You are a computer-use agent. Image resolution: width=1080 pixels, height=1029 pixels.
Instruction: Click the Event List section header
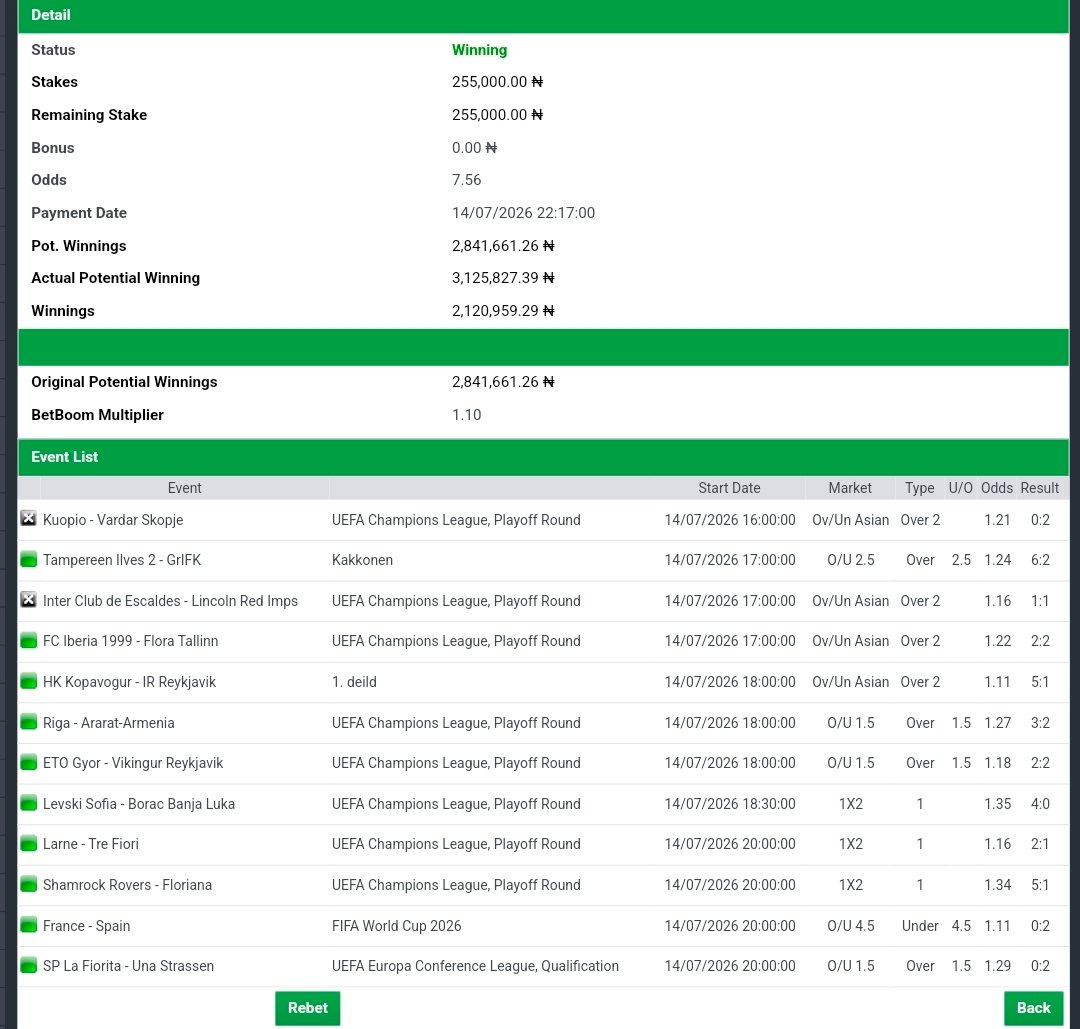pyautogui.click(x=543, y=457)
